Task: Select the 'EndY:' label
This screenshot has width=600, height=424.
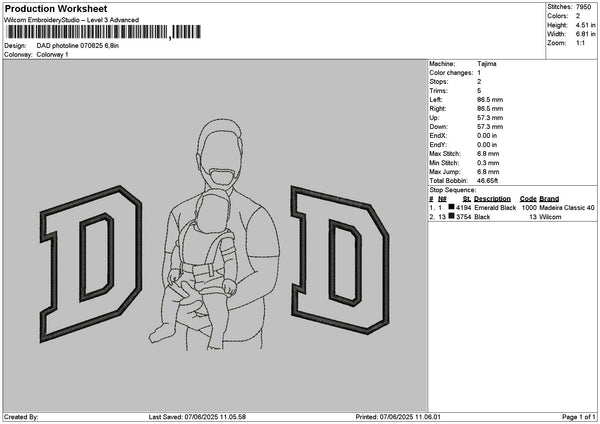Action: (438, 145)
